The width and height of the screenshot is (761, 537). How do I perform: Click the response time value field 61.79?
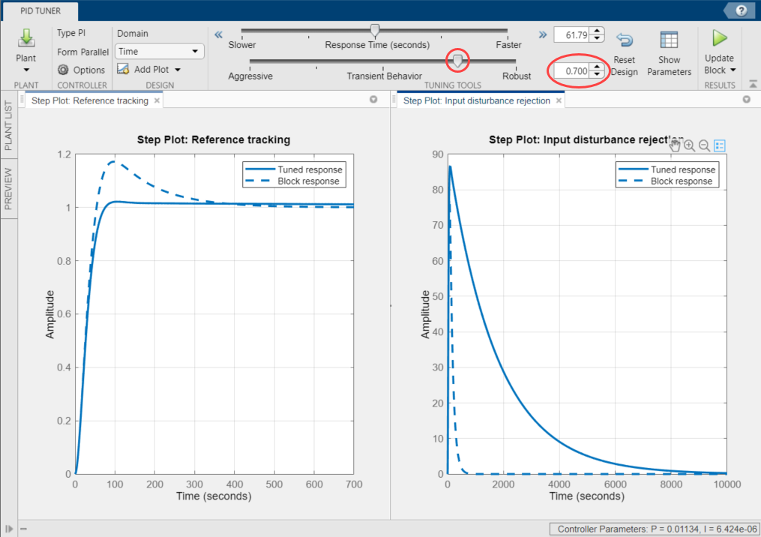(x=572, y=35)
